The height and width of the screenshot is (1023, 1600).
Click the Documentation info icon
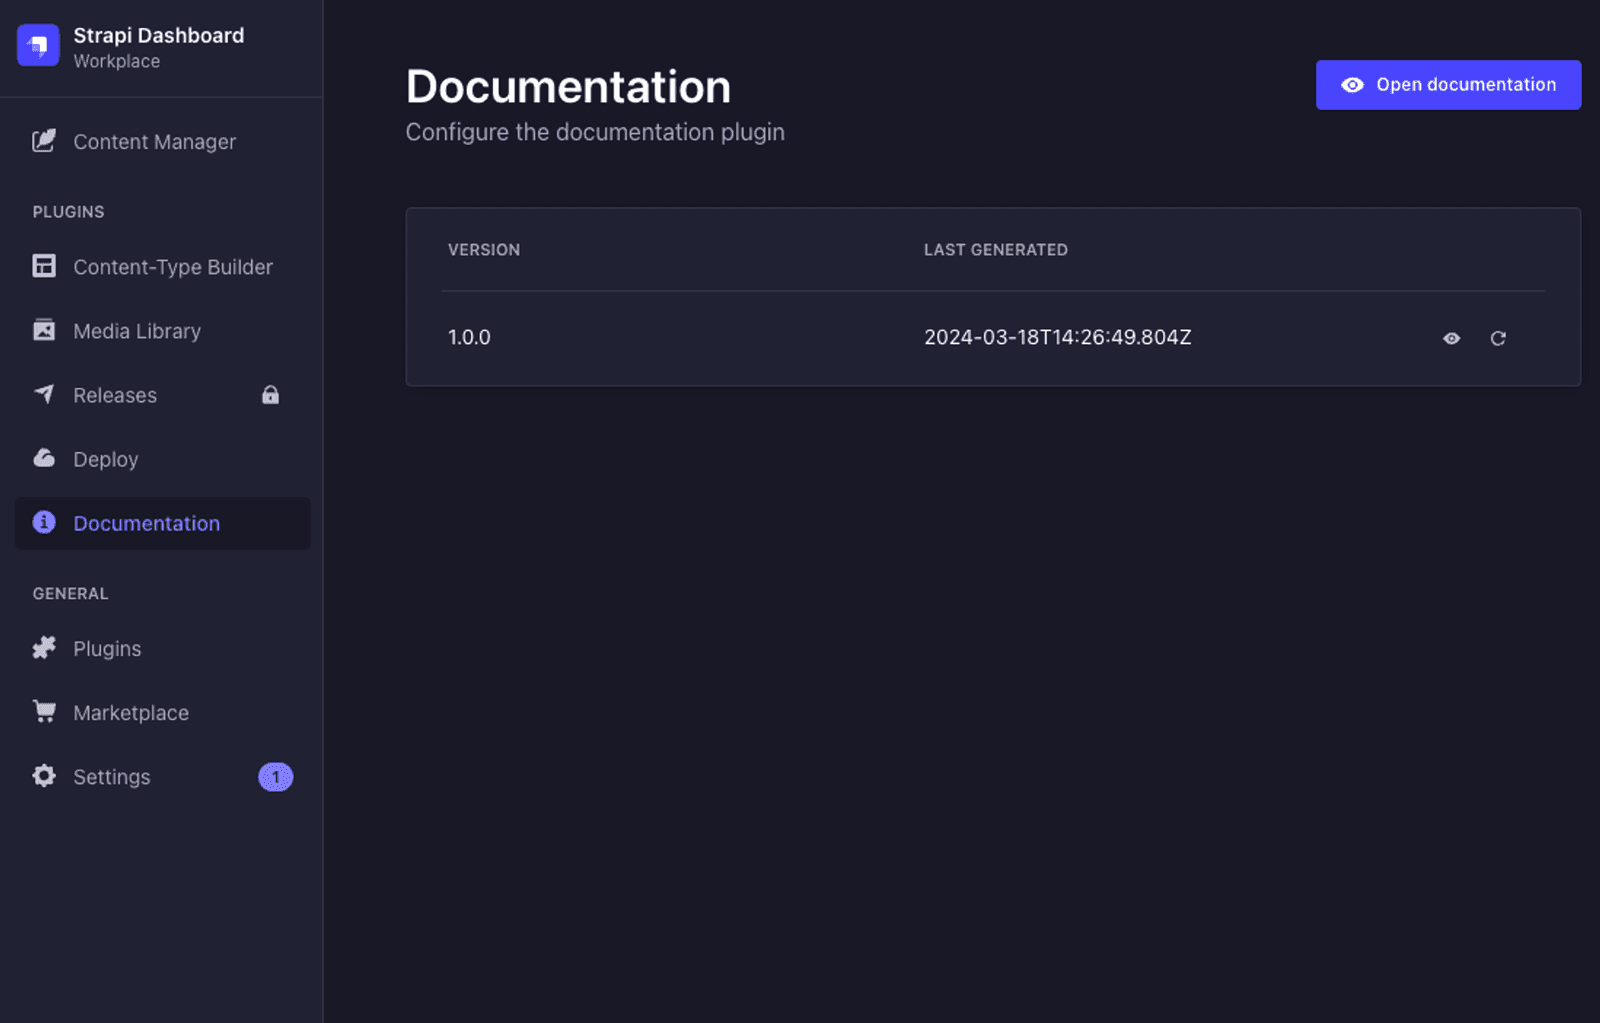(44, 522)
